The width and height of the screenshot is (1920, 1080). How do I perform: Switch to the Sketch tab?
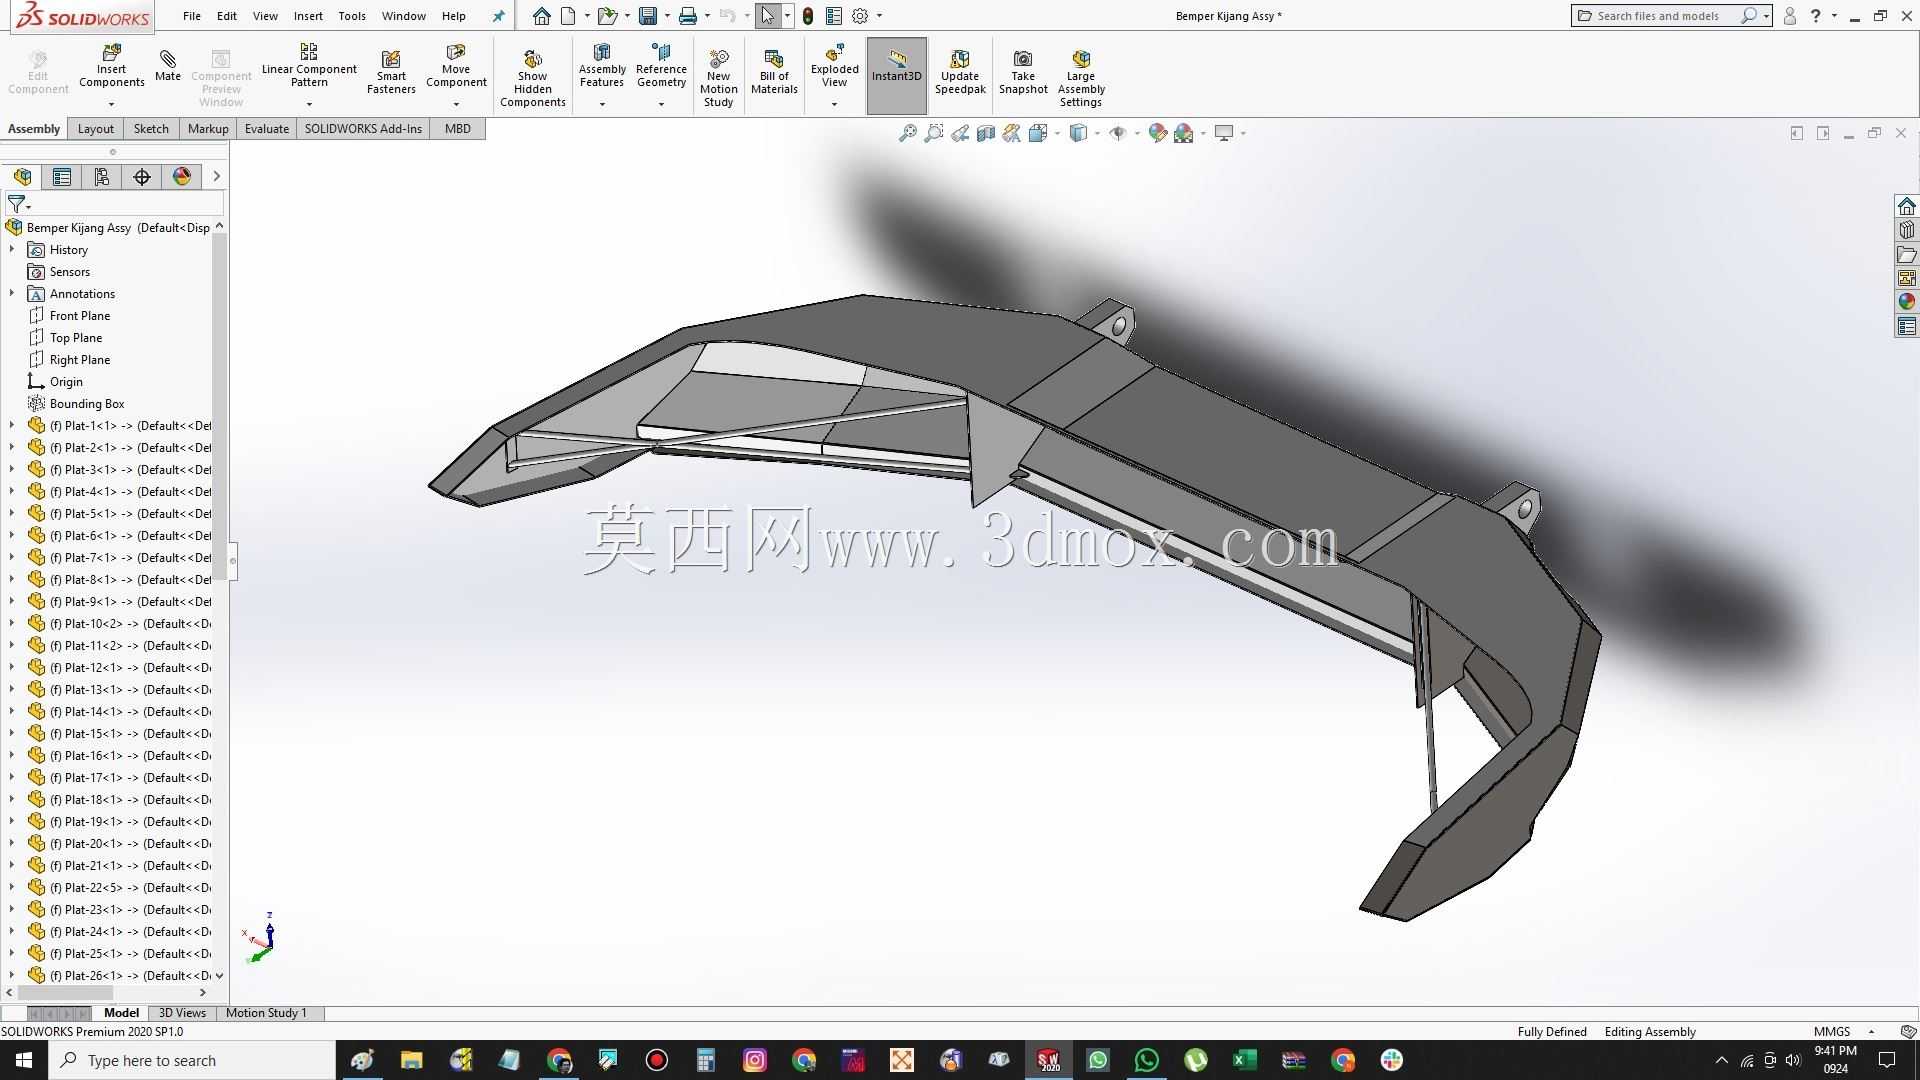pos(151,129)
